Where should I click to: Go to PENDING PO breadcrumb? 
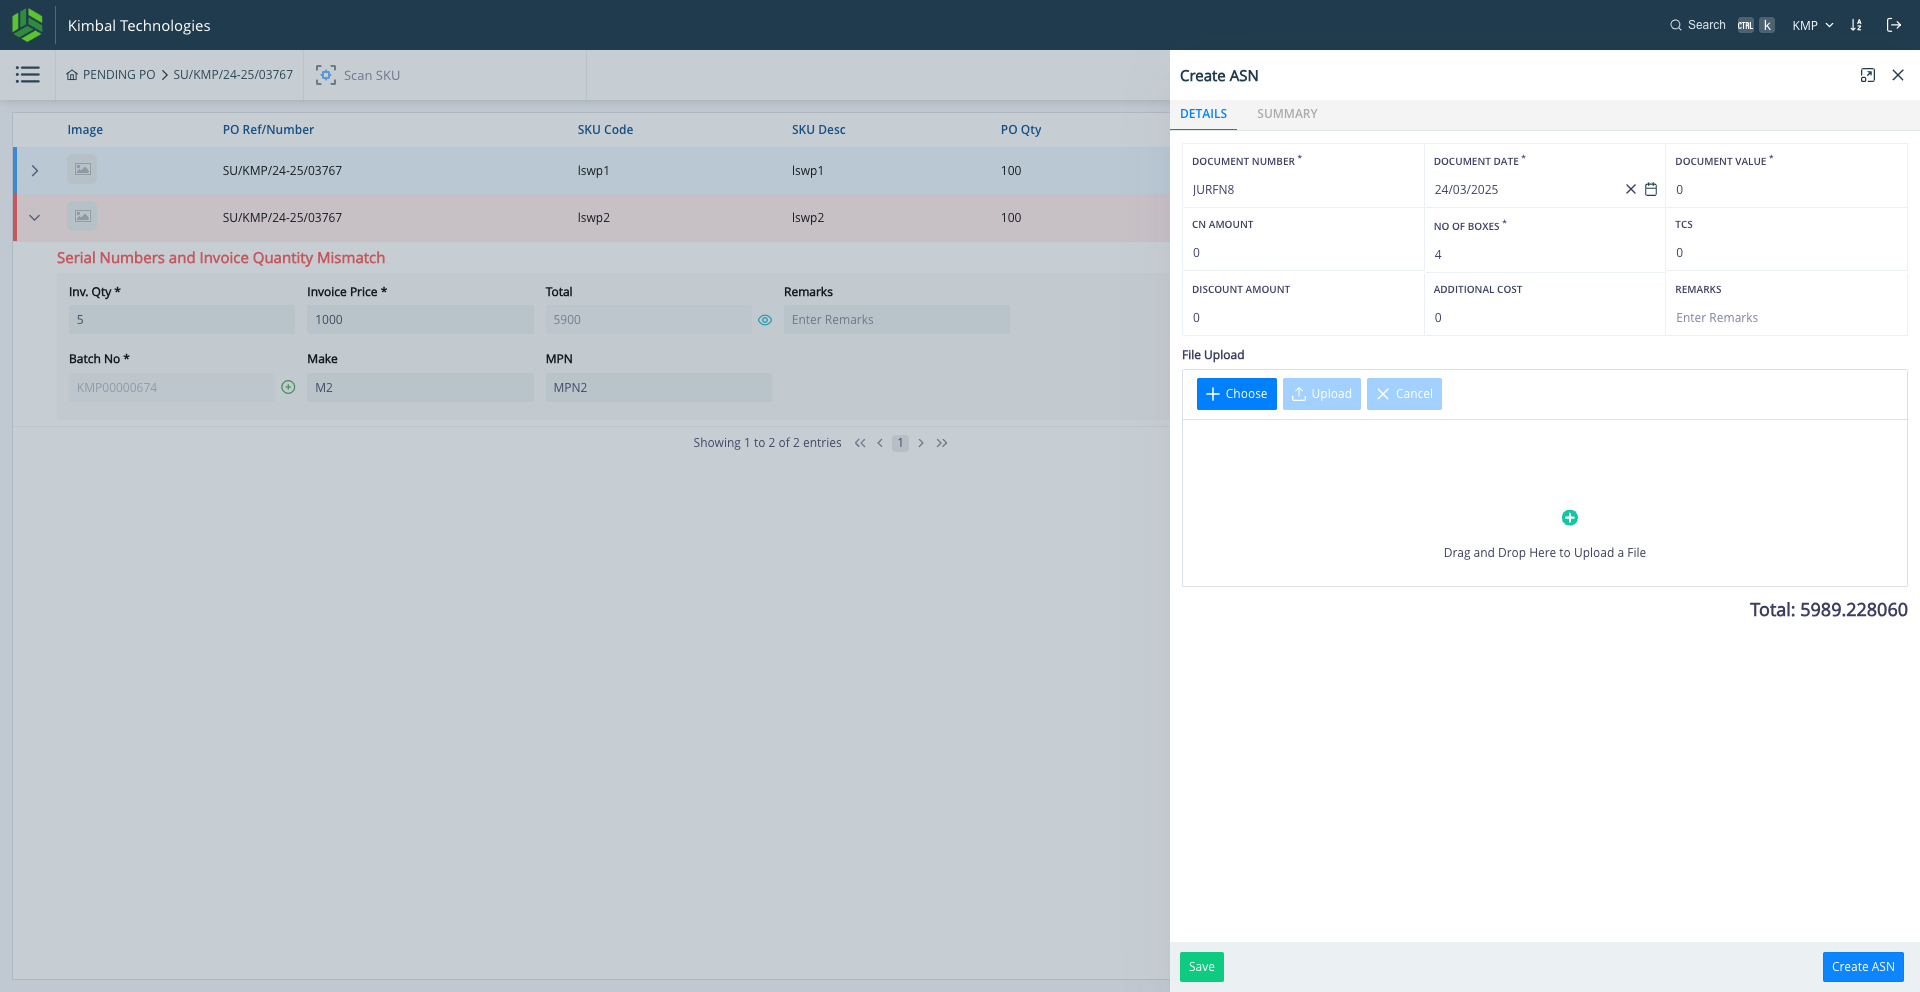[118, 75]
